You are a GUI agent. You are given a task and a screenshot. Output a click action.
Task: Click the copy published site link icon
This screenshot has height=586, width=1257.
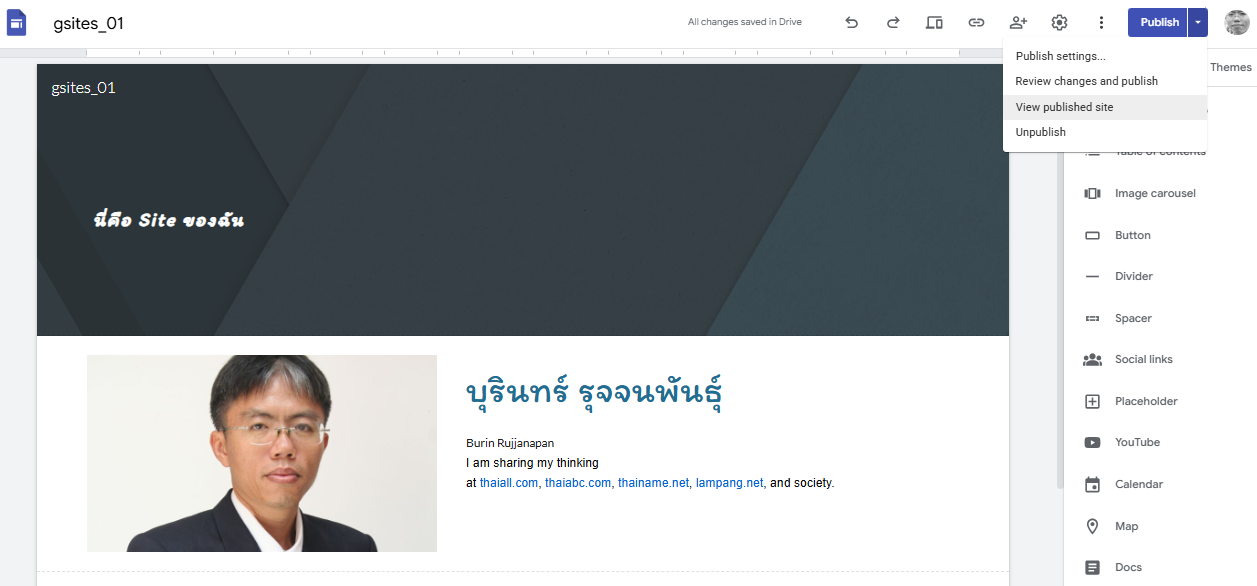point(976,22)
